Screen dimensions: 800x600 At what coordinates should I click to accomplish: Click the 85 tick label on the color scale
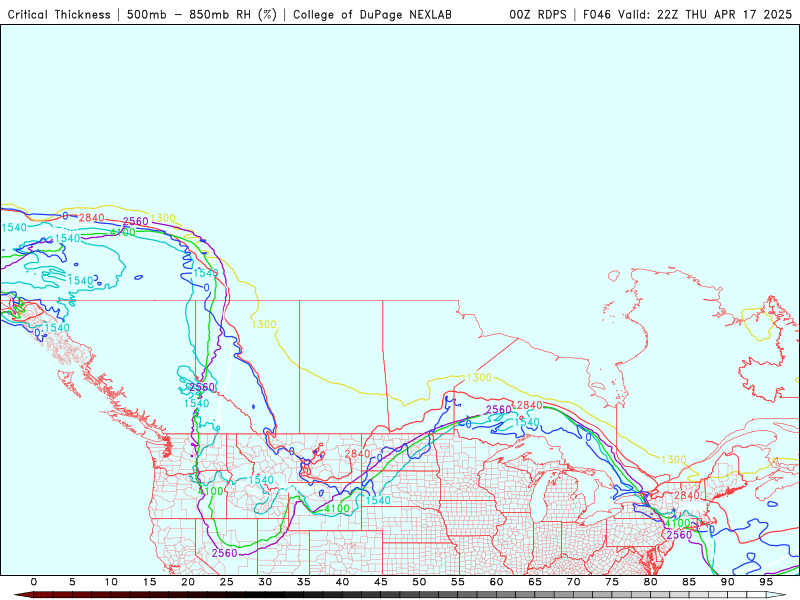[689, 582]
